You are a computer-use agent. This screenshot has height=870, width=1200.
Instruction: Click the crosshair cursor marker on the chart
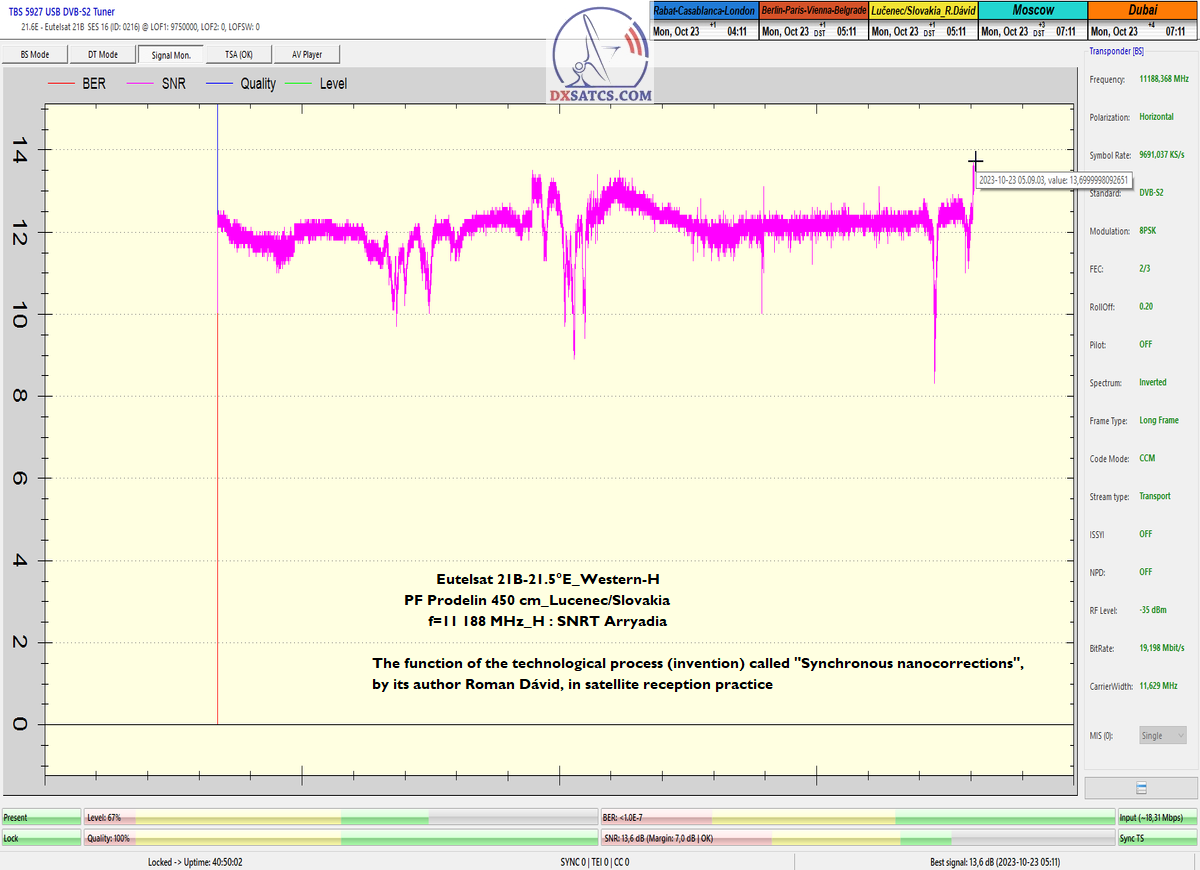click(975, 161)
